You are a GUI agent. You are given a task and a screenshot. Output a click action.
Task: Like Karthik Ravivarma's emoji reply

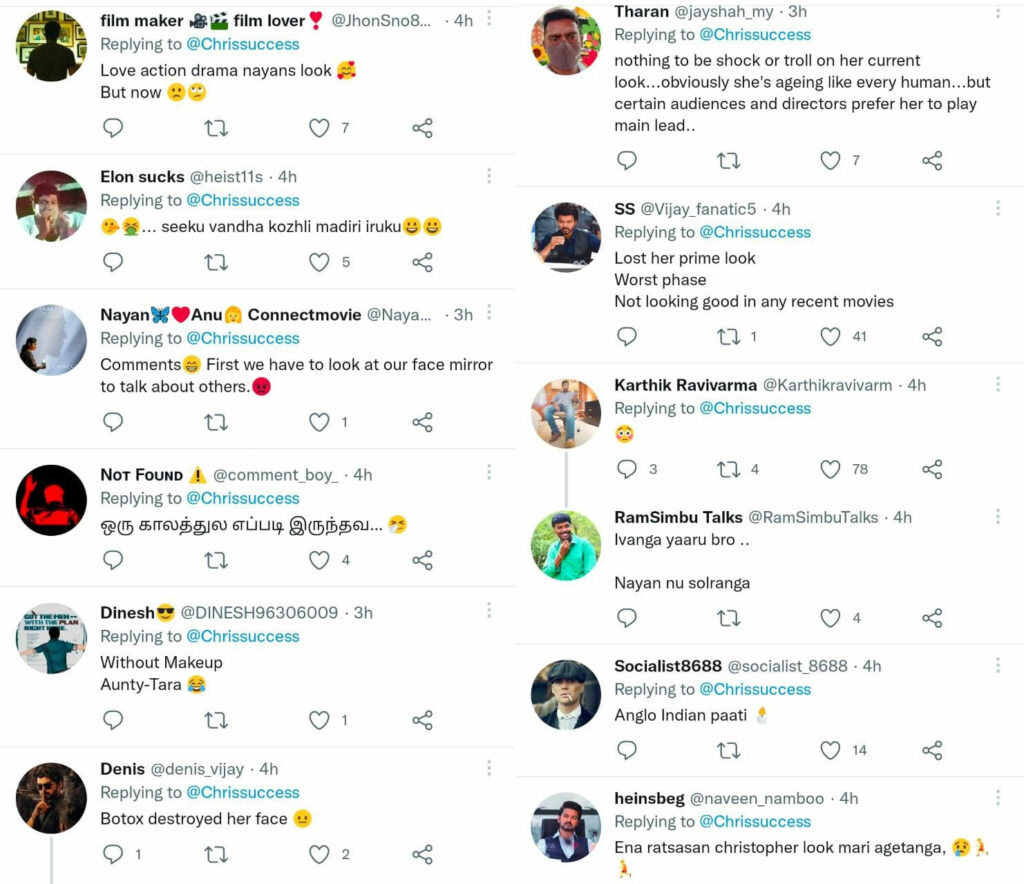[x=830, y=469]
